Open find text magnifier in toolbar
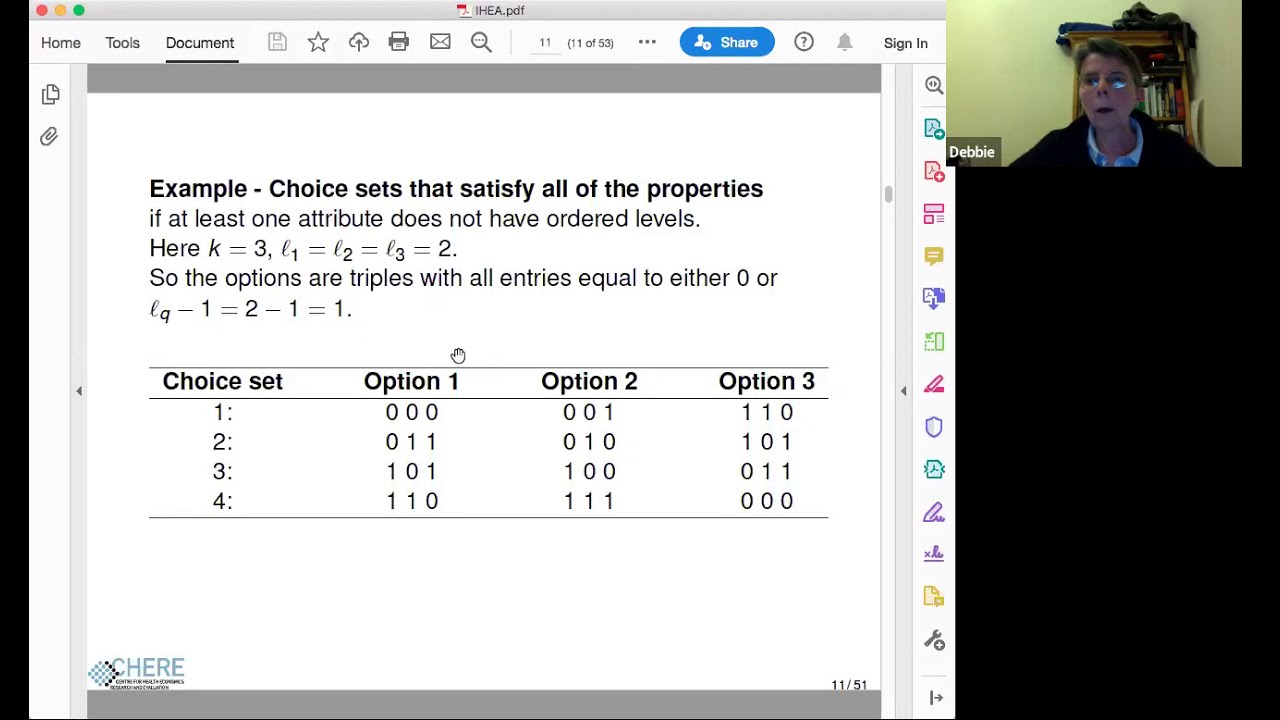This screenshot has width=1280, height=720. (x=481, y=42)
